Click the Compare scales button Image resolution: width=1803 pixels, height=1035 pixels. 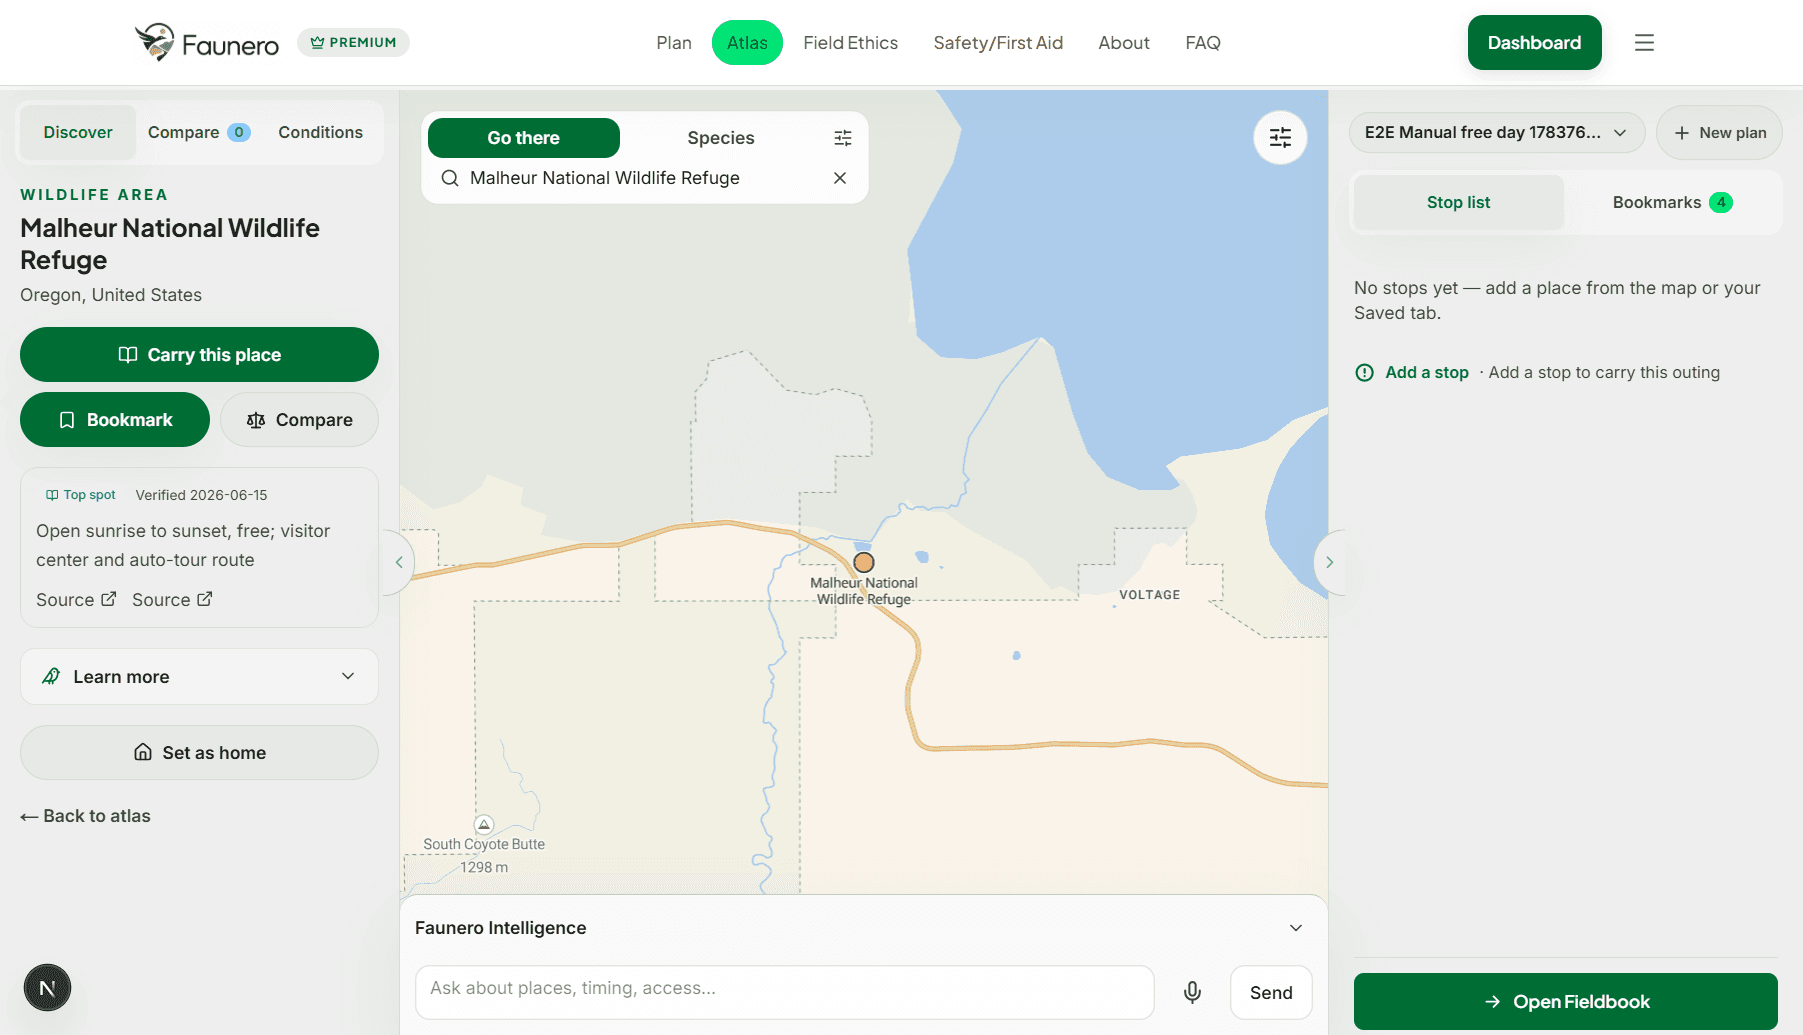coord(299,420)
